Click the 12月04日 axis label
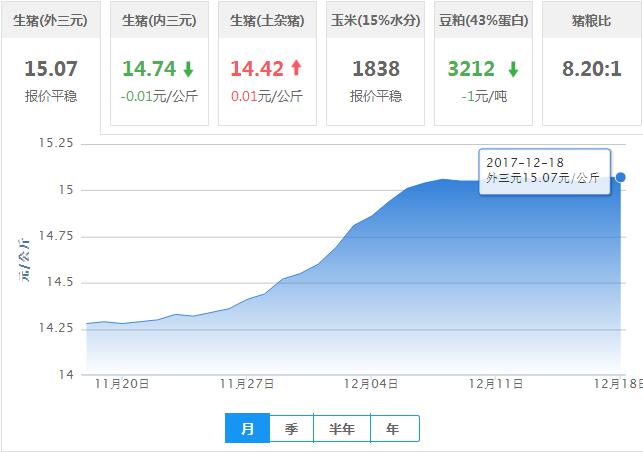The image size is (643, 452). coord(371,384)
